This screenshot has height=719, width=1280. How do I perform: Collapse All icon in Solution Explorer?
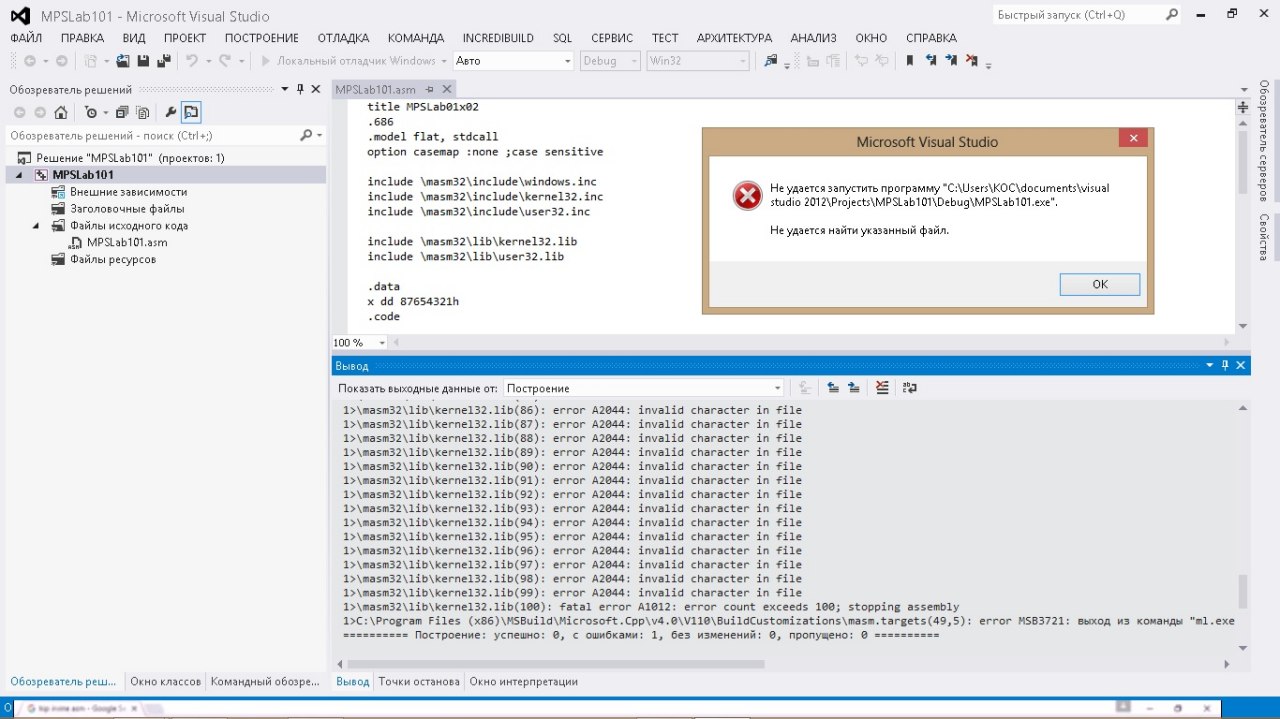[122, 112]
